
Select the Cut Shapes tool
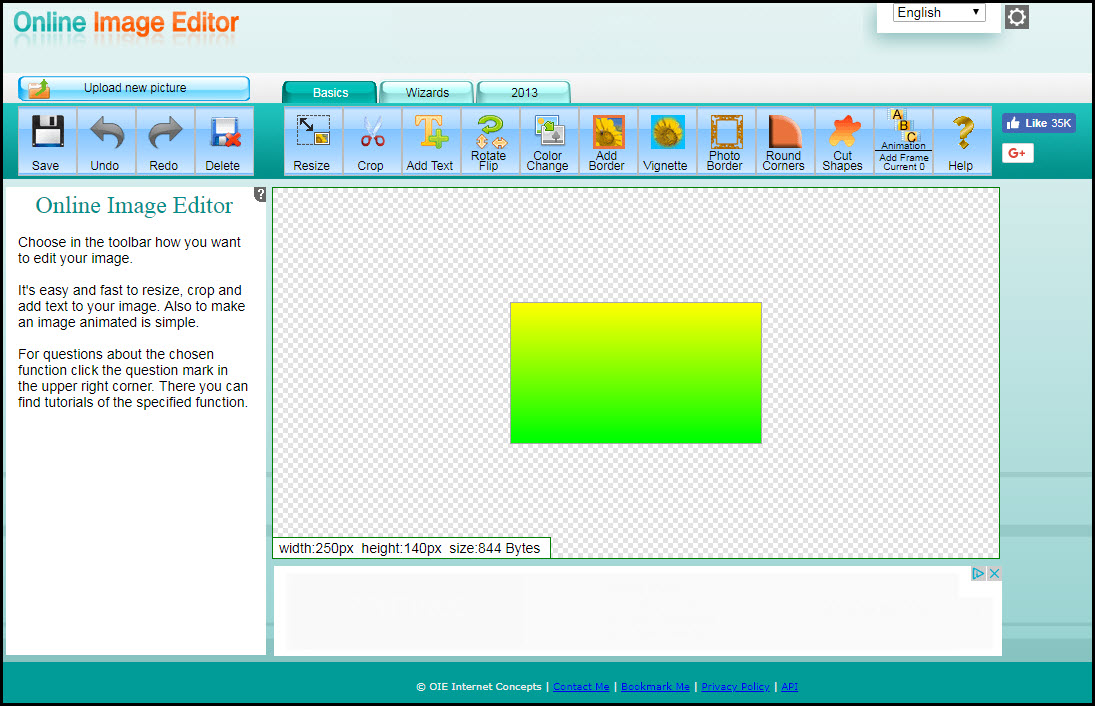point(843,140)
